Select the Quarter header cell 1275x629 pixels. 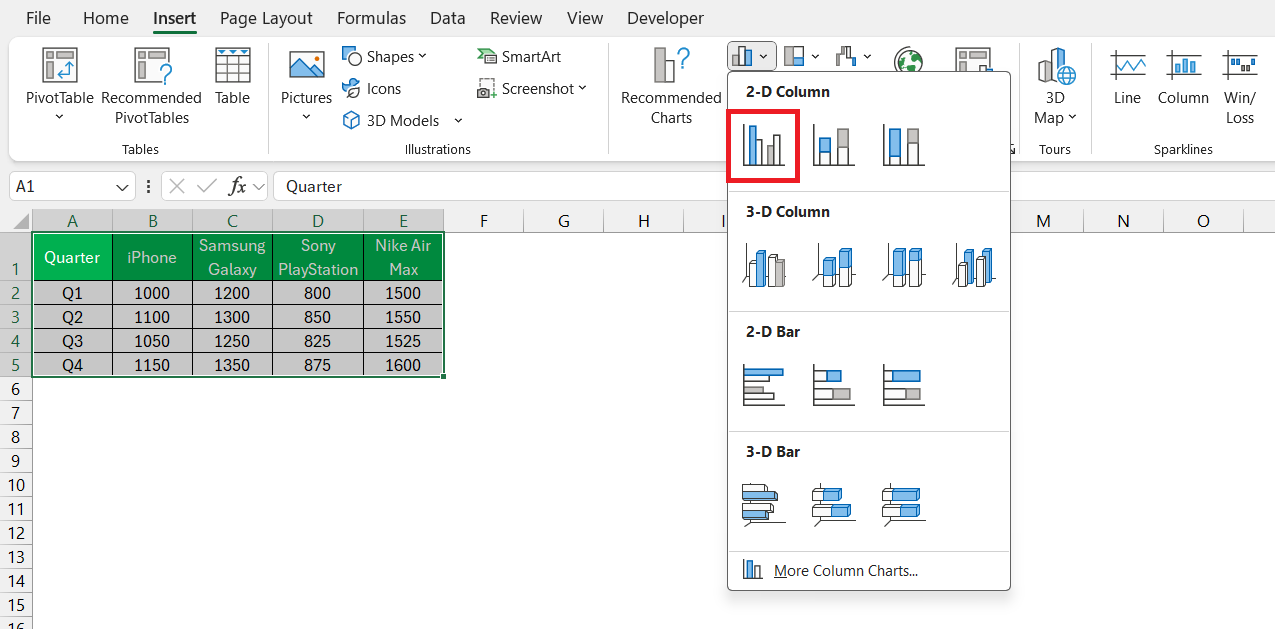point(72,257)
